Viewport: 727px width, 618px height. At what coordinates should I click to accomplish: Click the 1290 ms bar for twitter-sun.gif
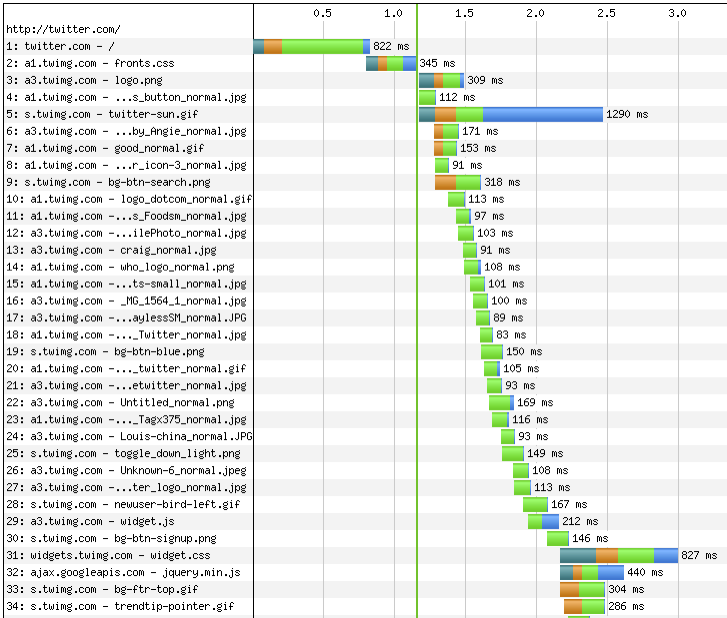tap(511, 114)
